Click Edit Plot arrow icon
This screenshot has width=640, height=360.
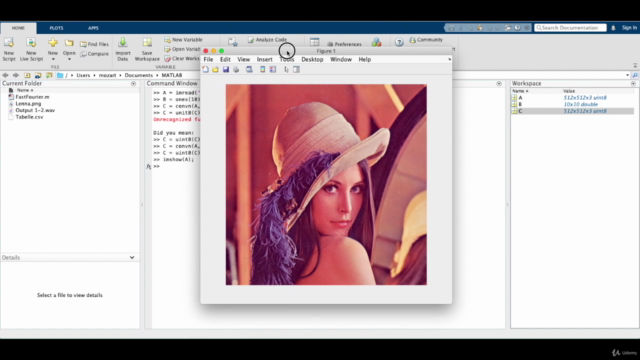pyautogui.click(x=287, y=70)
